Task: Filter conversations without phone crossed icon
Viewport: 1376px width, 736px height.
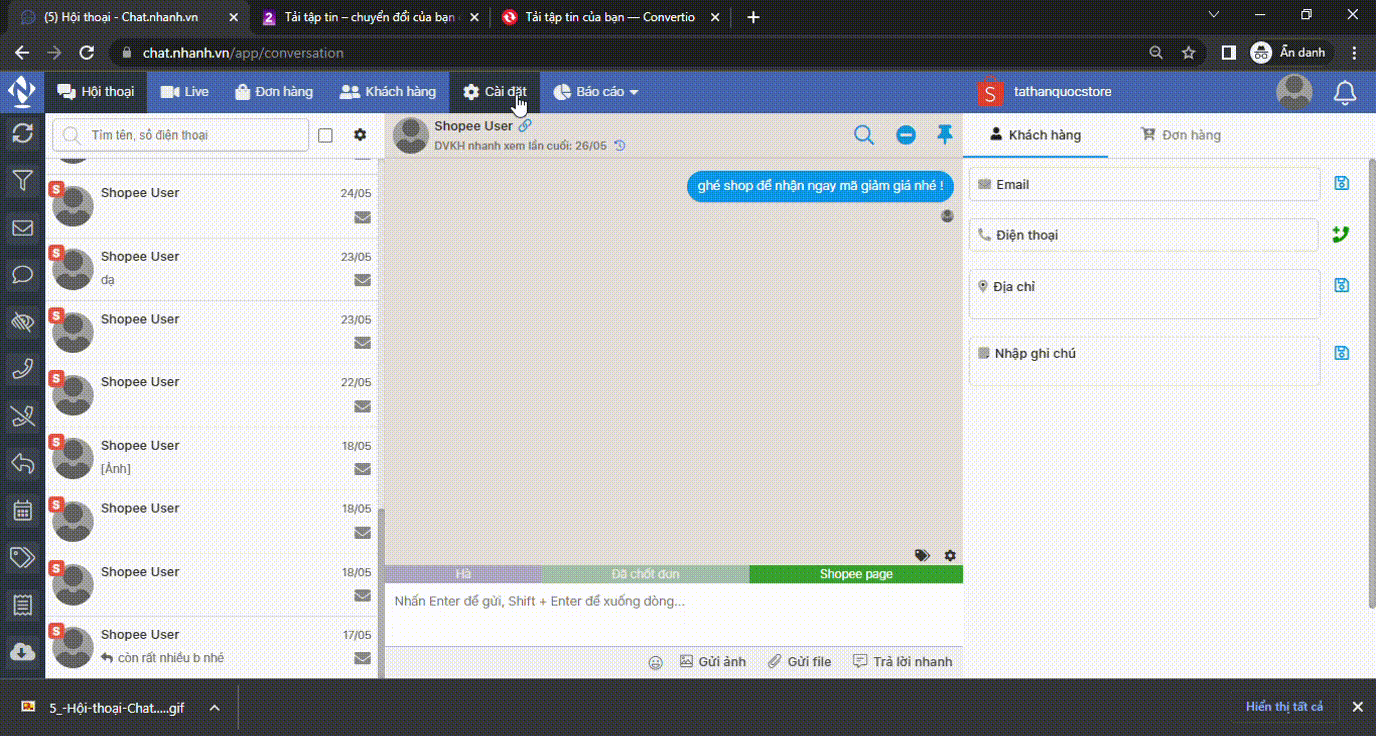Action: click(x=22, y=417)
